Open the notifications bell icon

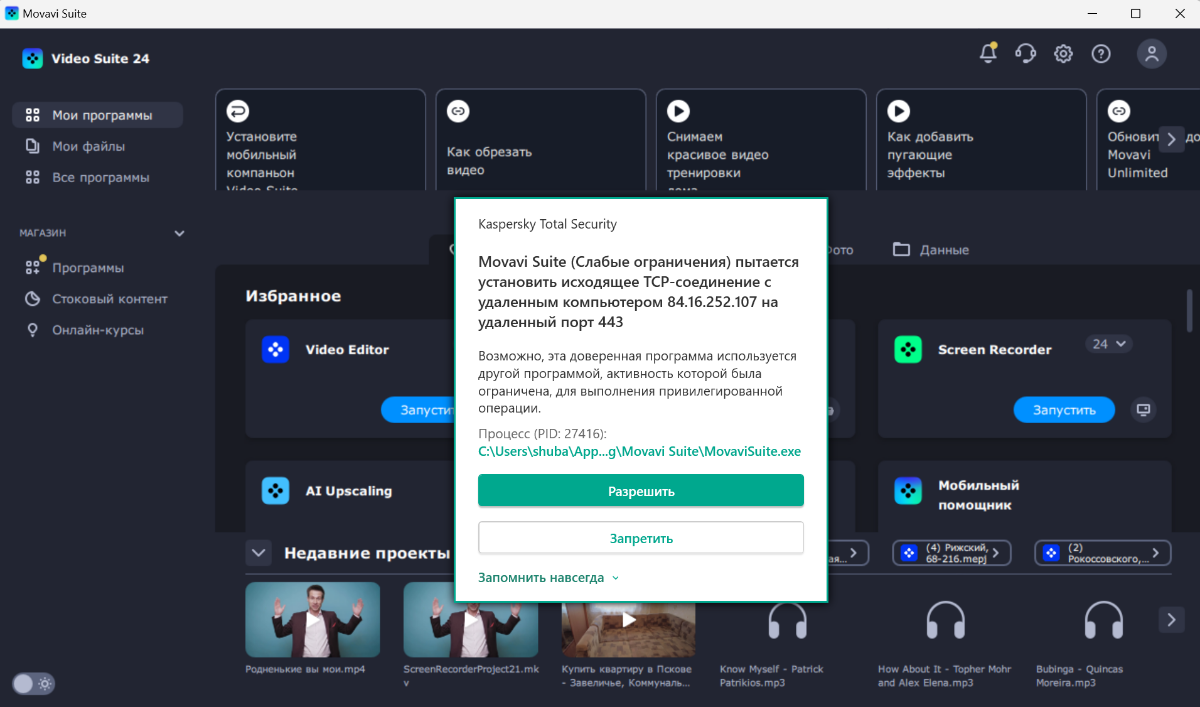pyautogui.click(x=988, y=53)
